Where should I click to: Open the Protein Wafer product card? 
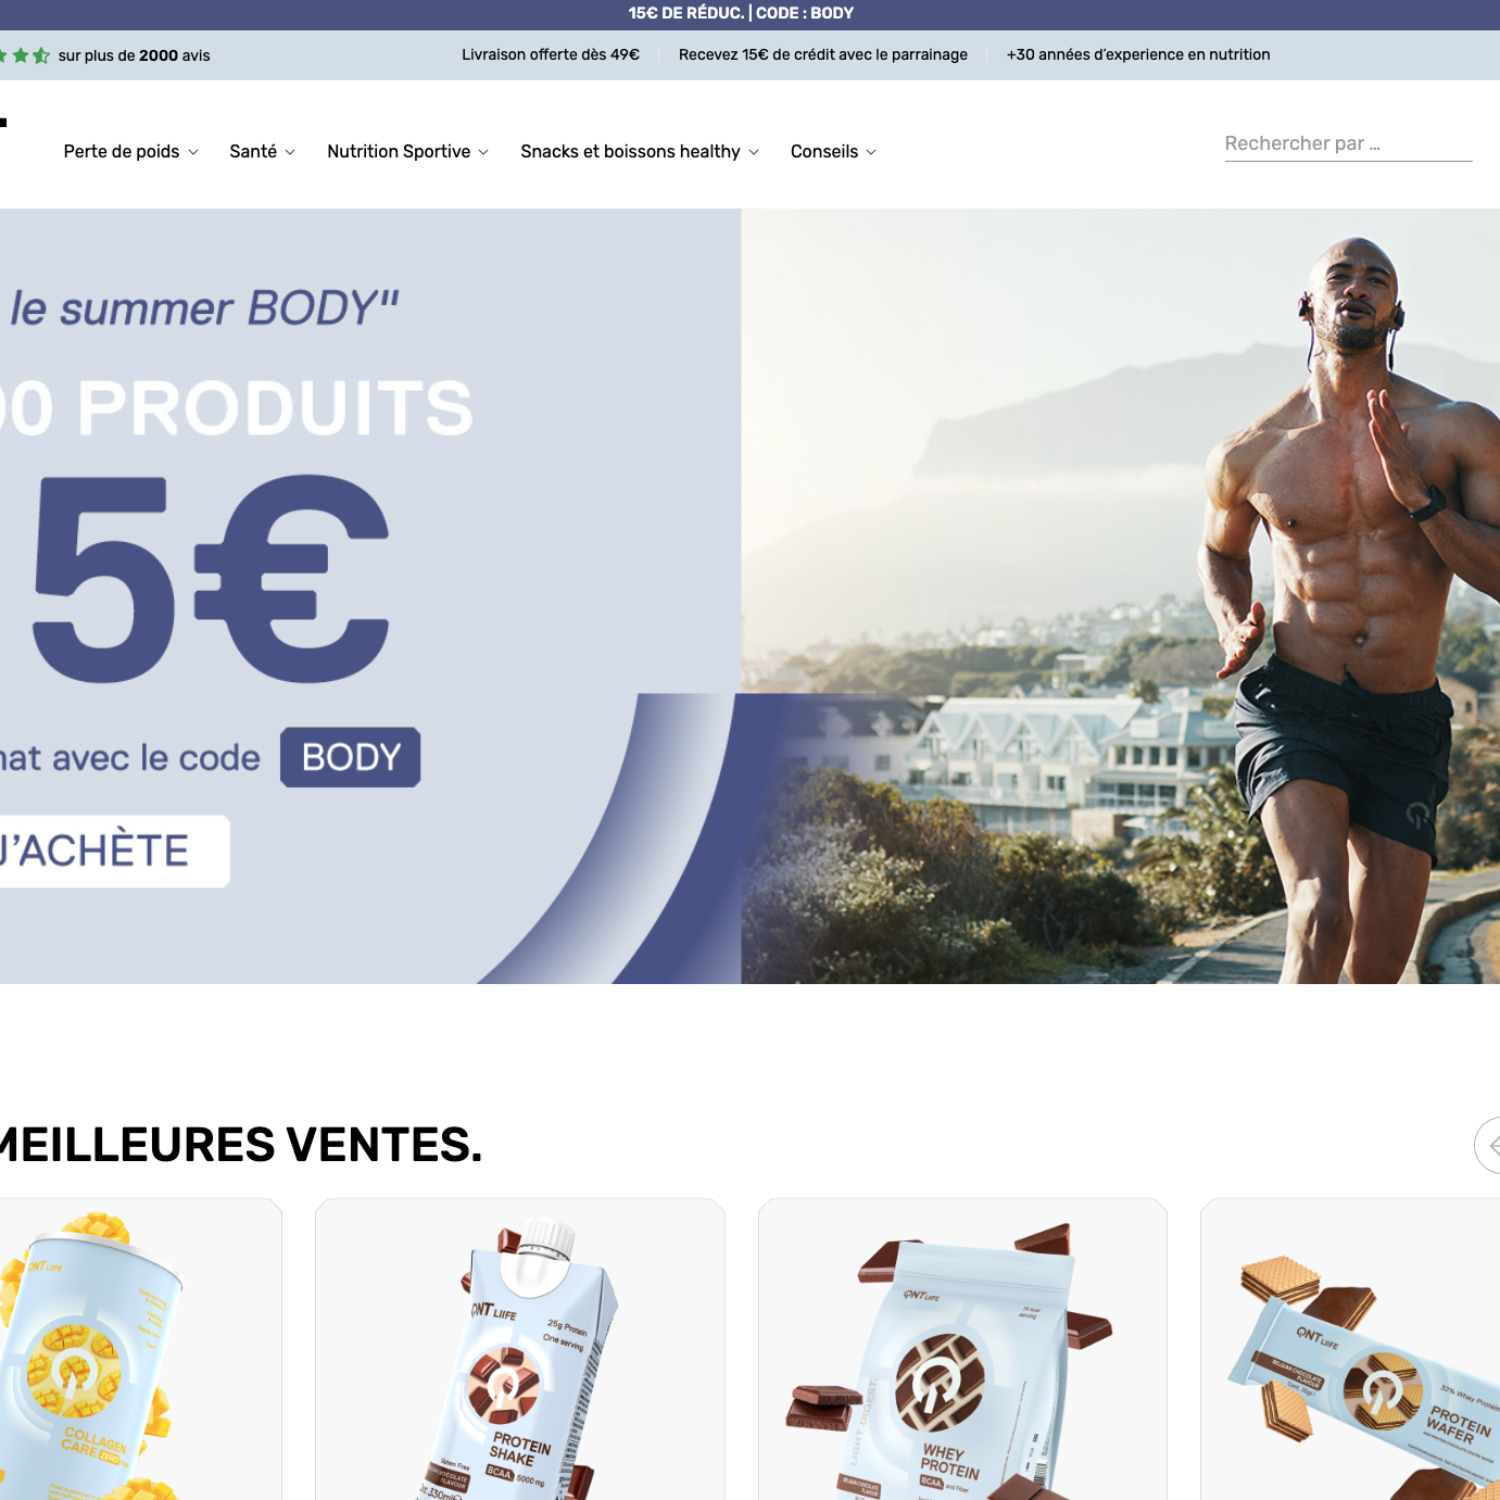pos(1350,1349)
